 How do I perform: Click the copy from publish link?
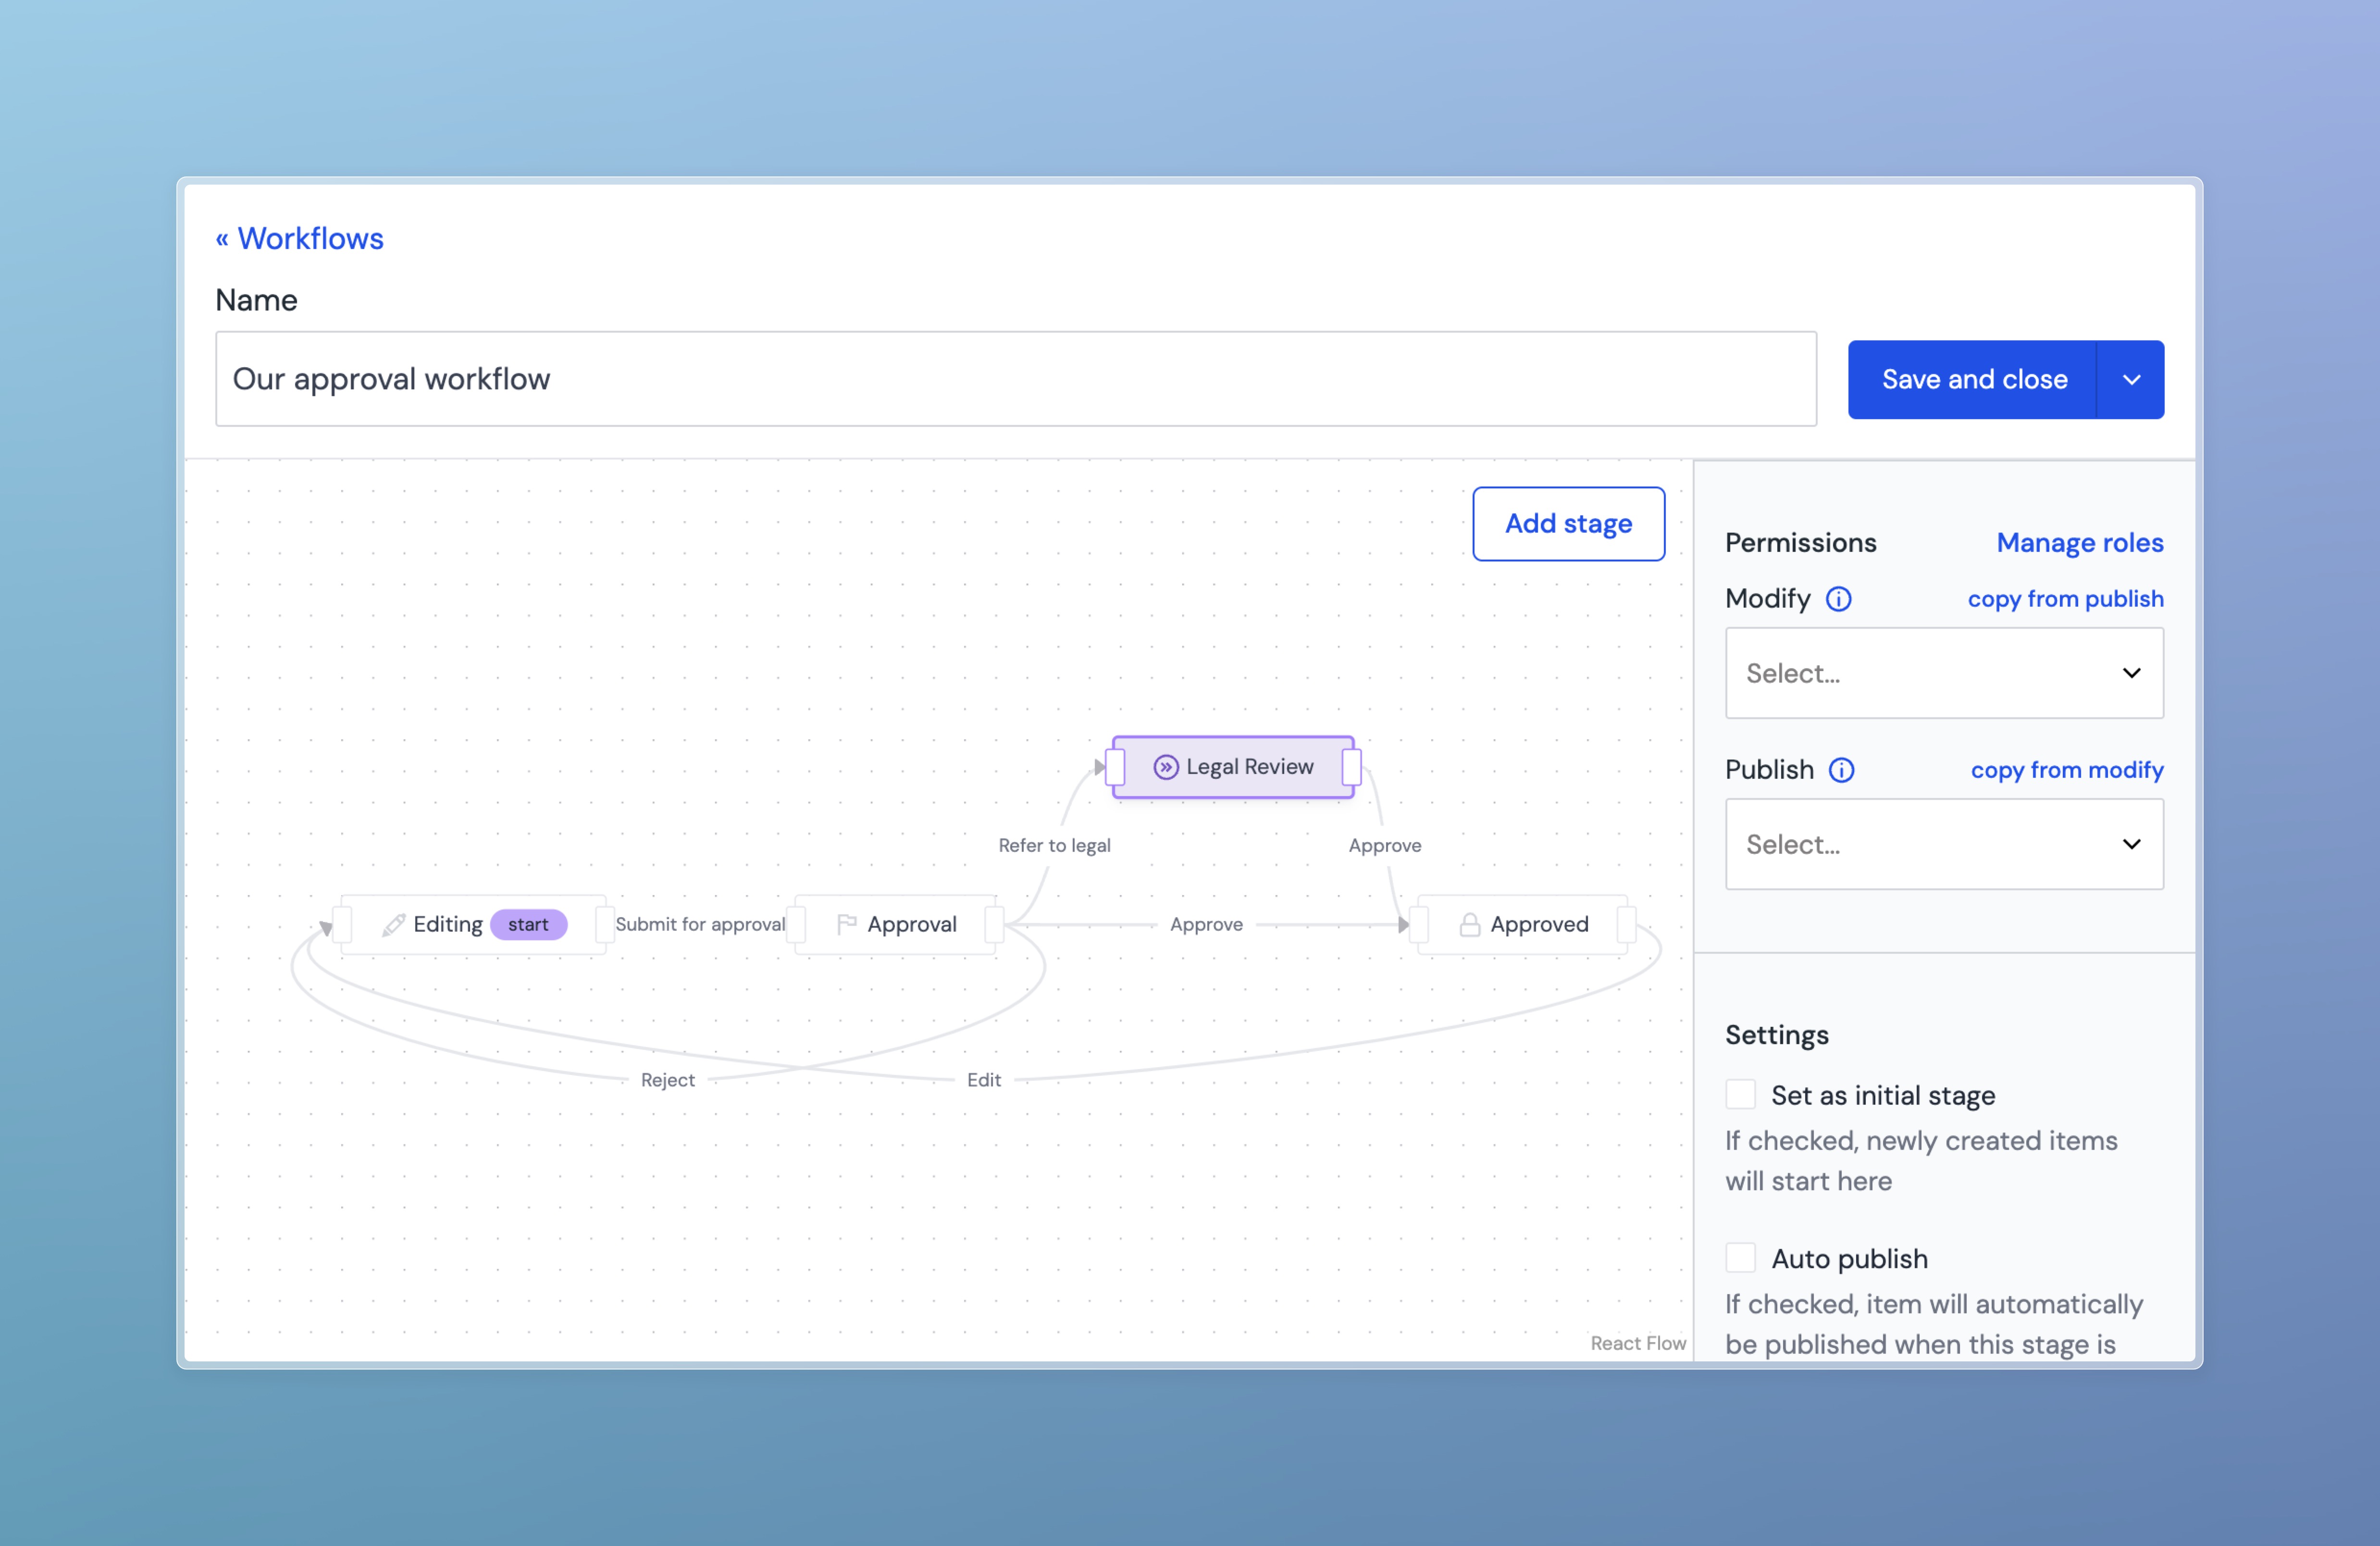(x=2066, y=598)
